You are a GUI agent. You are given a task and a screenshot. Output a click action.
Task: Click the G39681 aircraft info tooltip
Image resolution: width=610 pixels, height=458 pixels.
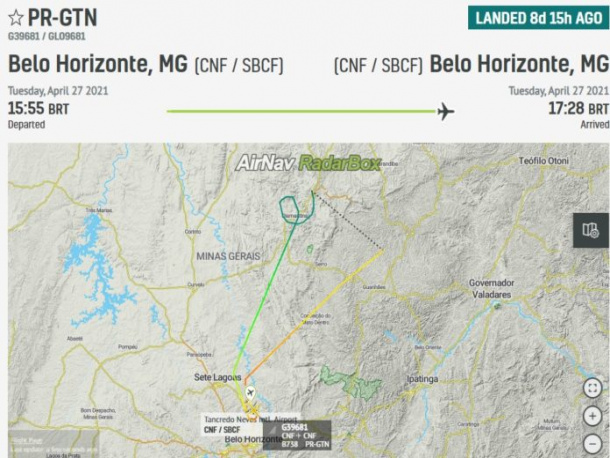(x=297, y=435)
